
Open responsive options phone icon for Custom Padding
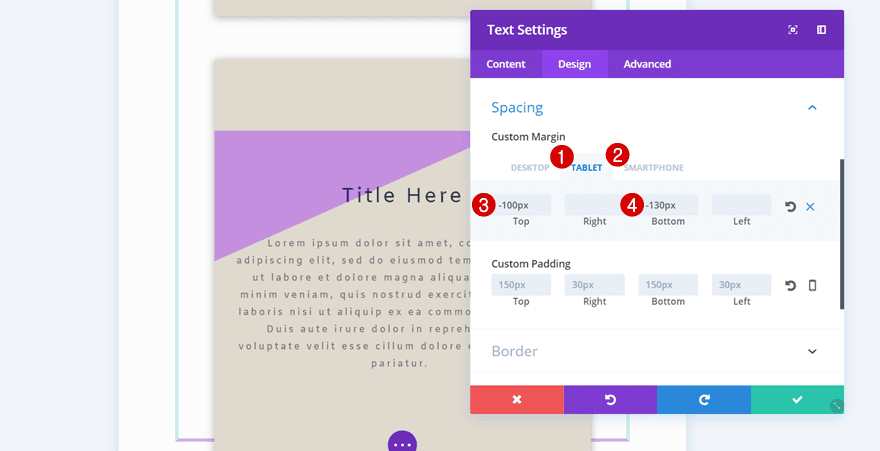point(812,286)
